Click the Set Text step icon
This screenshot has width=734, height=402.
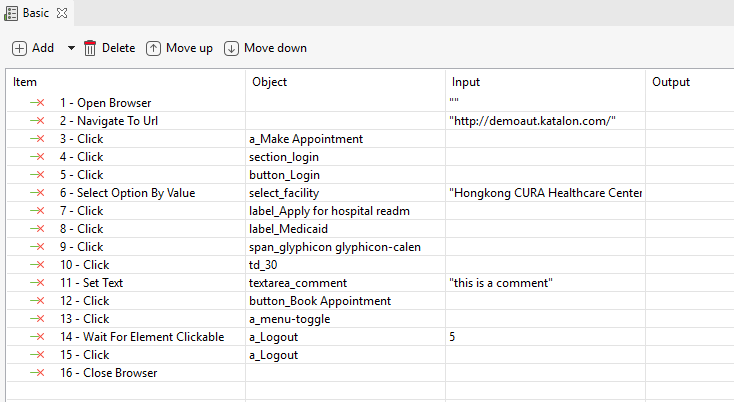[37, 283]
